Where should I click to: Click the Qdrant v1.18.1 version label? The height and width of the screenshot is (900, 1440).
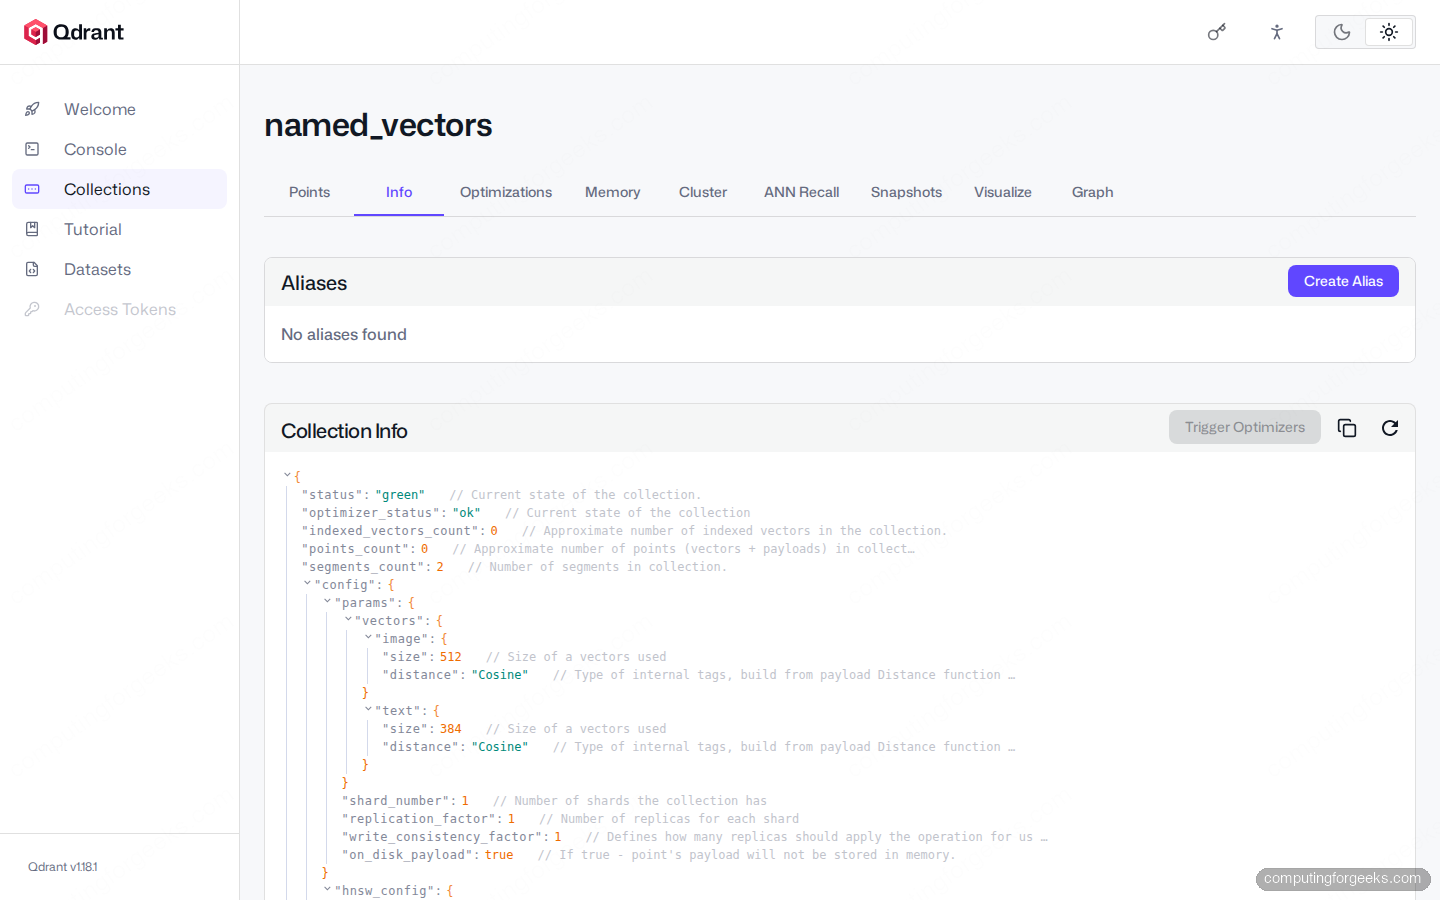63,867
